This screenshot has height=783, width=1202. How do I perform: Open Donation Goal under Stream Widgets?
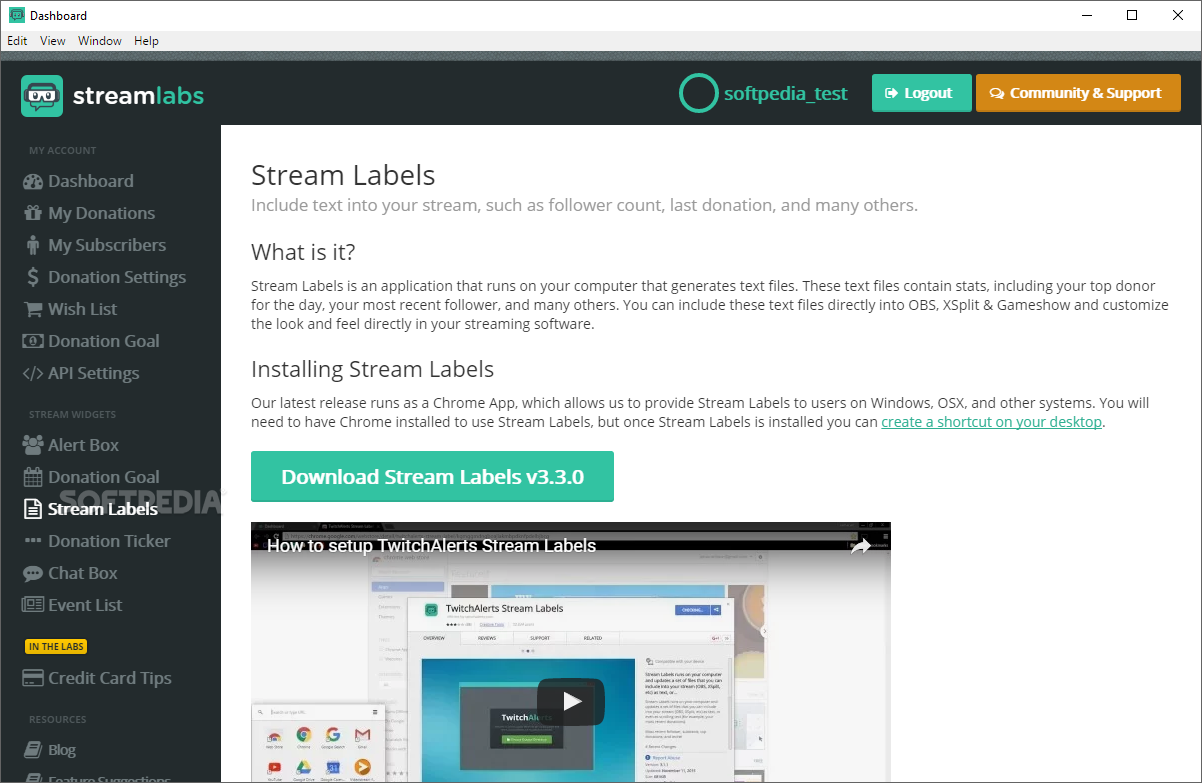(x=104, y=477)
